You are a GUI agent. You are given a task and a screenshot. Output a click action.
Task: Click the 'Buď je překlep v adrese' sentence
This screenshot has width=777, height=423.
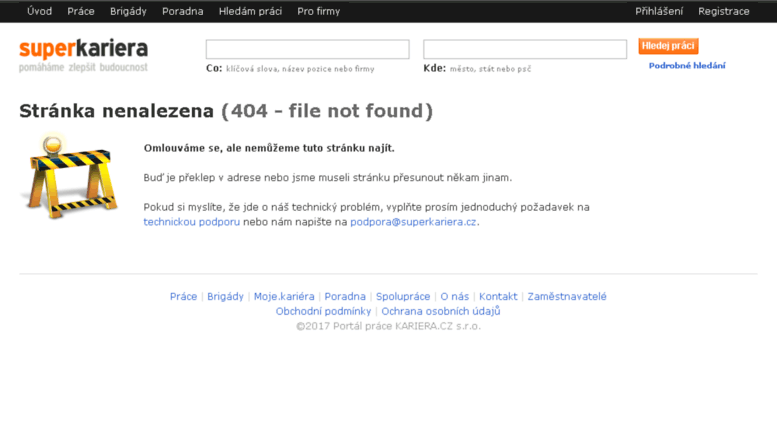coord(328,177)
